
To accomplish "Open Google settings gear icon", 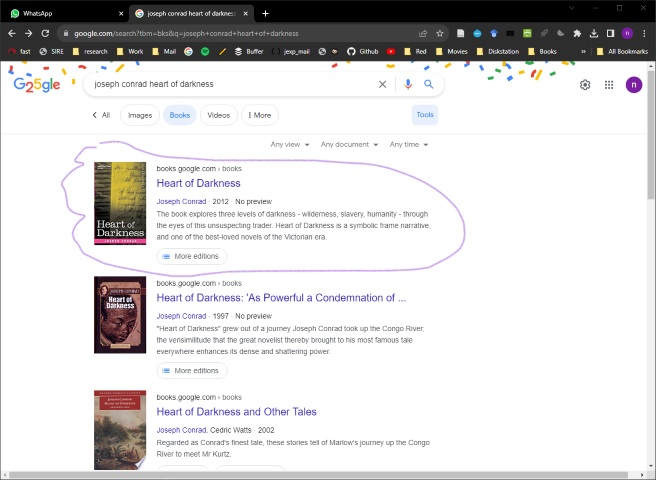I will click(x=585, y=85).
